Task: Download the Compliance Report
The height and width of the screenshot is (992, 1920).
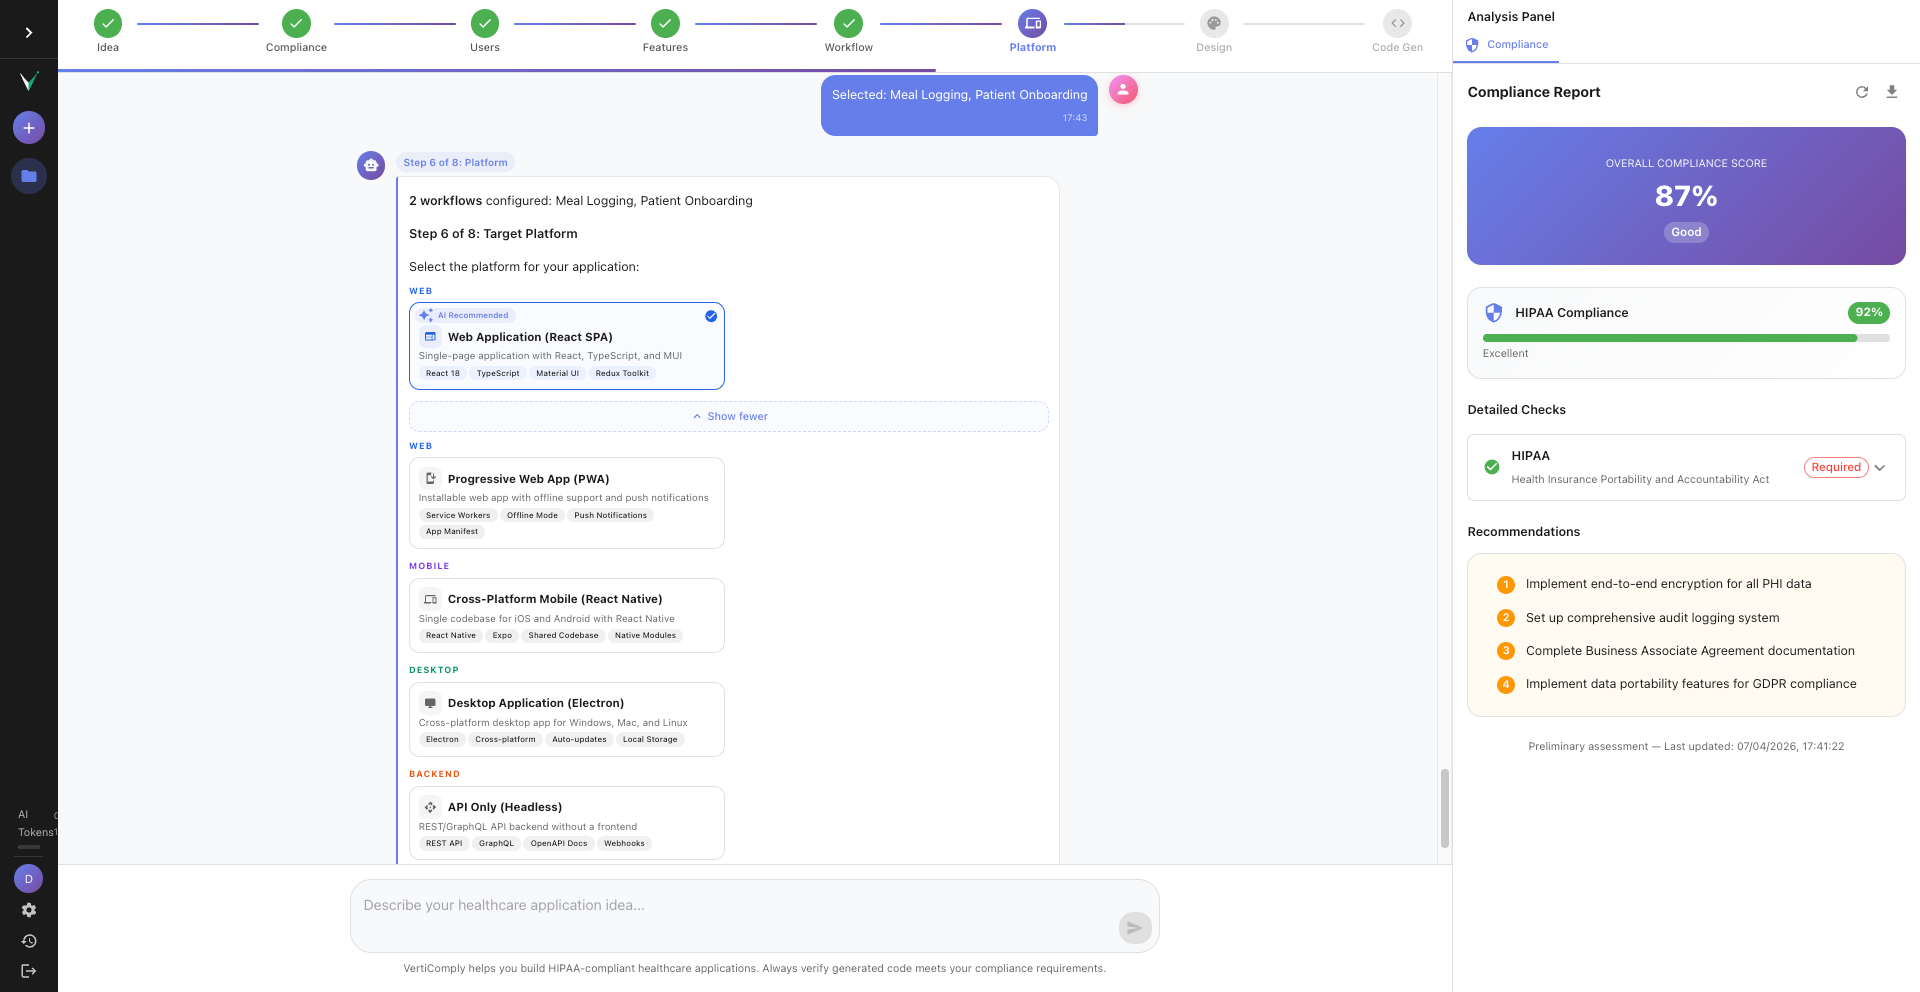Action: (x=1892, y=91)
